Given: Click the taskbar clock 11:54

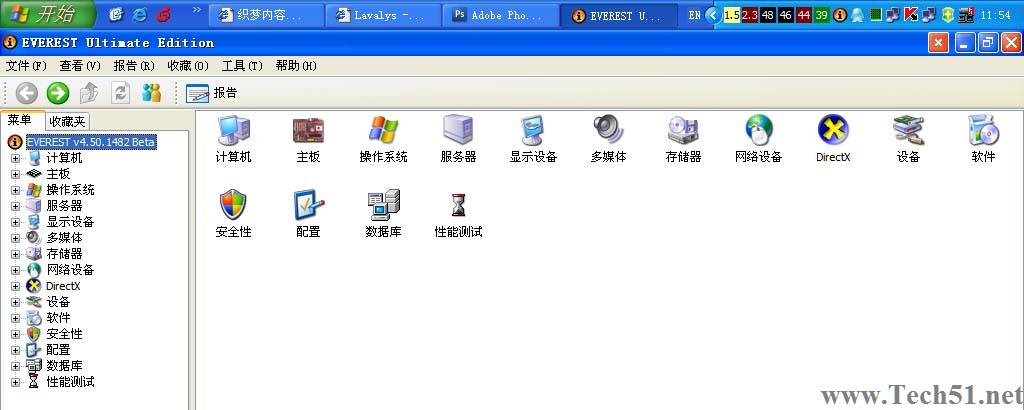Looking at the screenshot, I should click(x=995, y=15).
